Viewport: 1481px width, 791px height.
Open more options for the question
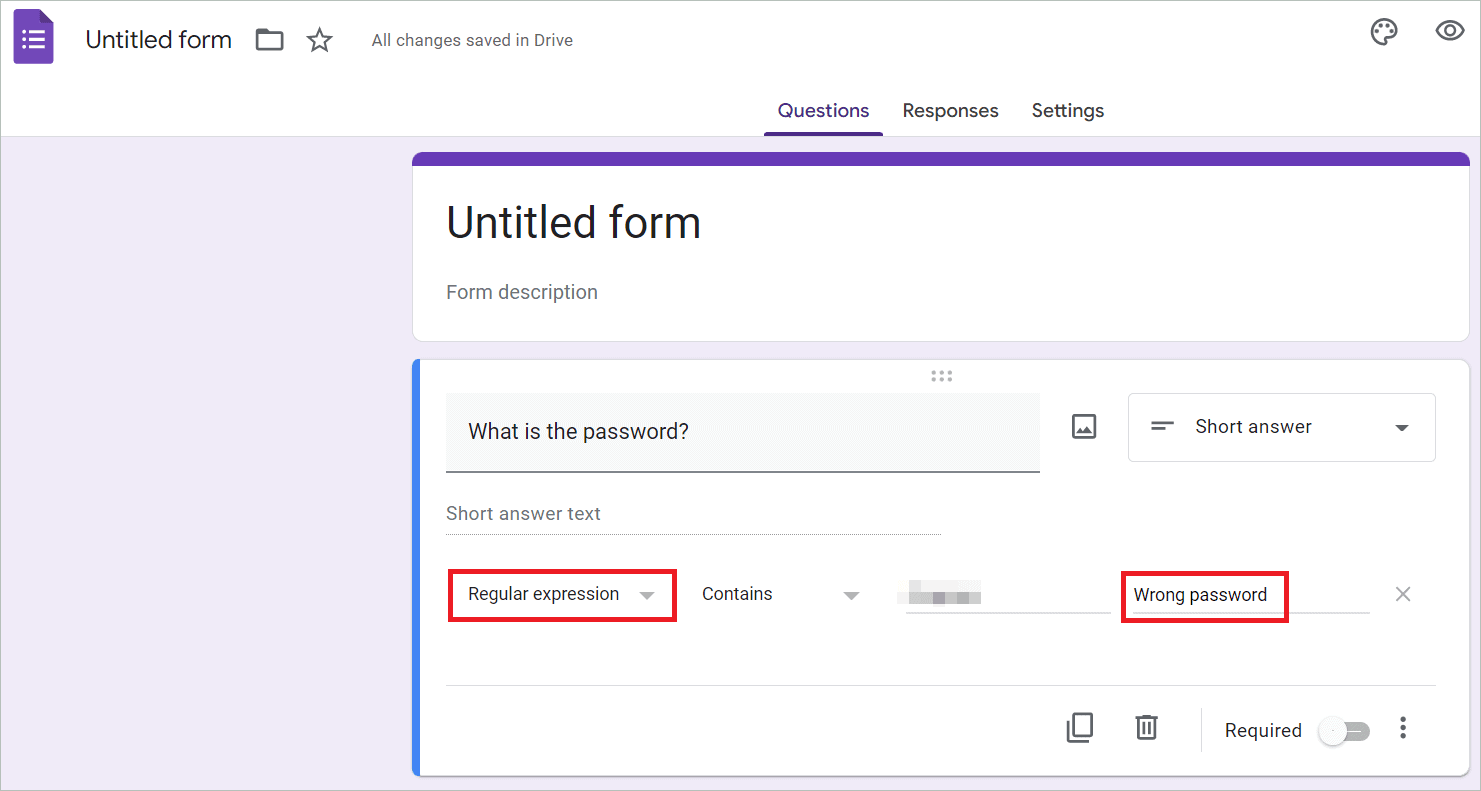[x=1403, y=728]
